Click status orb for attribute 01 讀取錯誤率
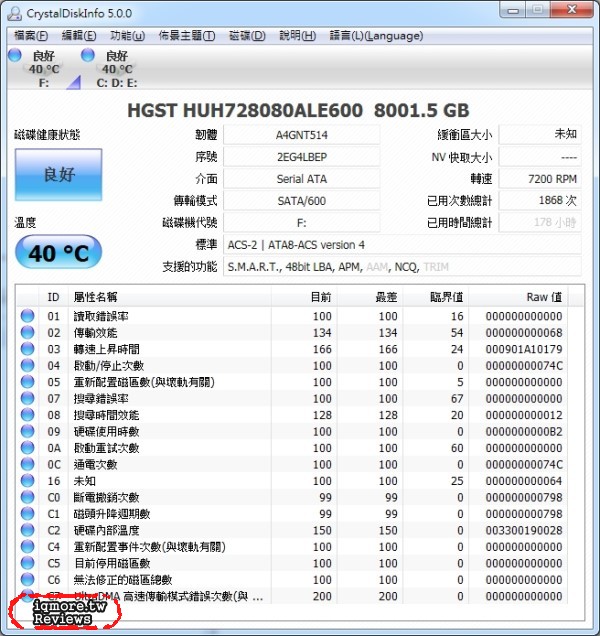 tap(28, 316)
